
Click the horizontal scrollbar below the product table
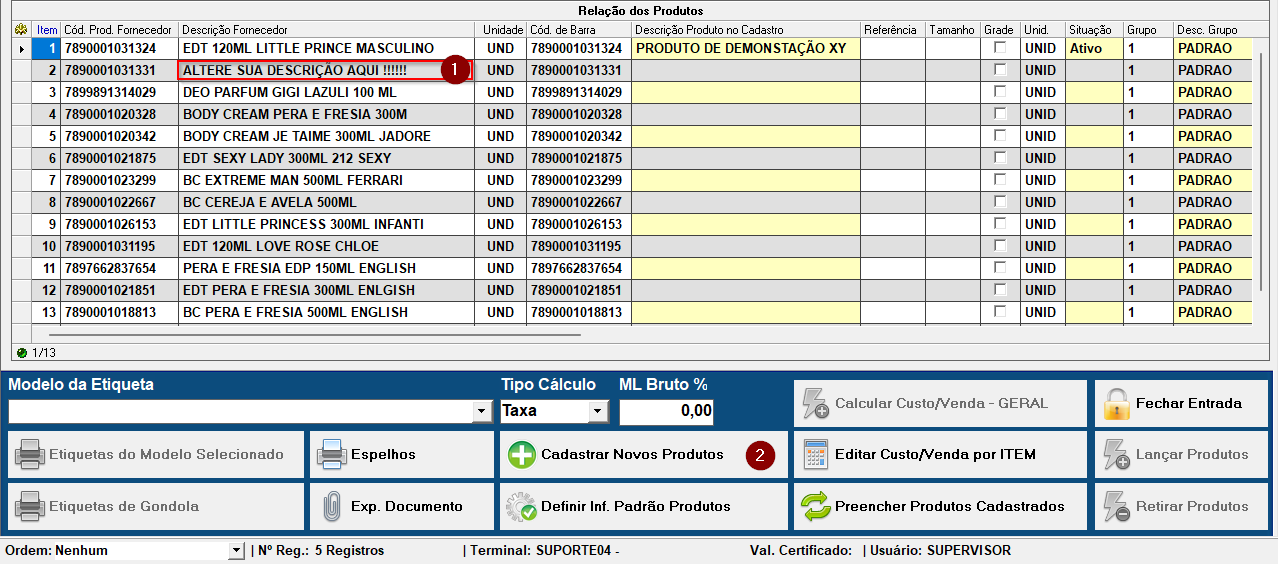300,334
